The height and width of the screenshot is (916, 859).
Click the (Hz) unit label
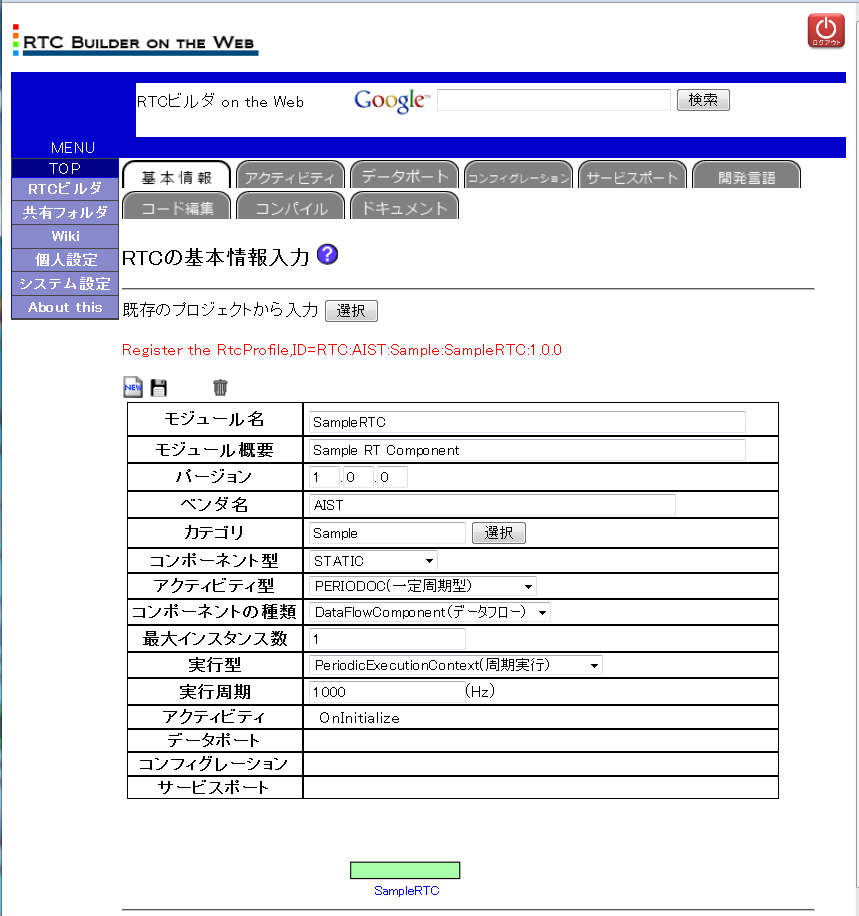480,691
